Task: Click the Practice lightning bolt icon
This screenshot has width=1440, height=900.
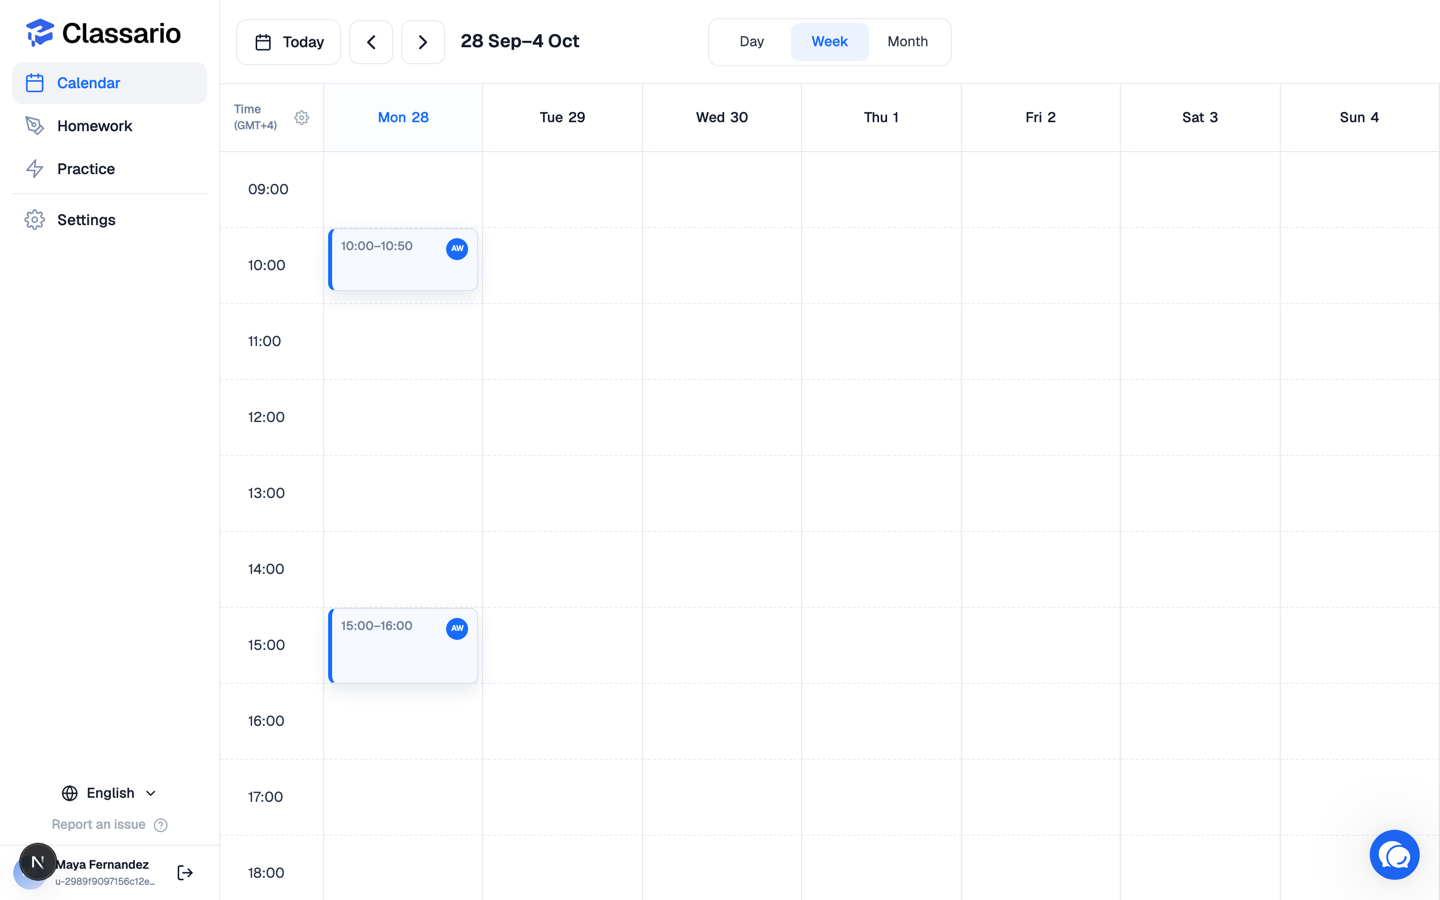Action: coord(35,169)
